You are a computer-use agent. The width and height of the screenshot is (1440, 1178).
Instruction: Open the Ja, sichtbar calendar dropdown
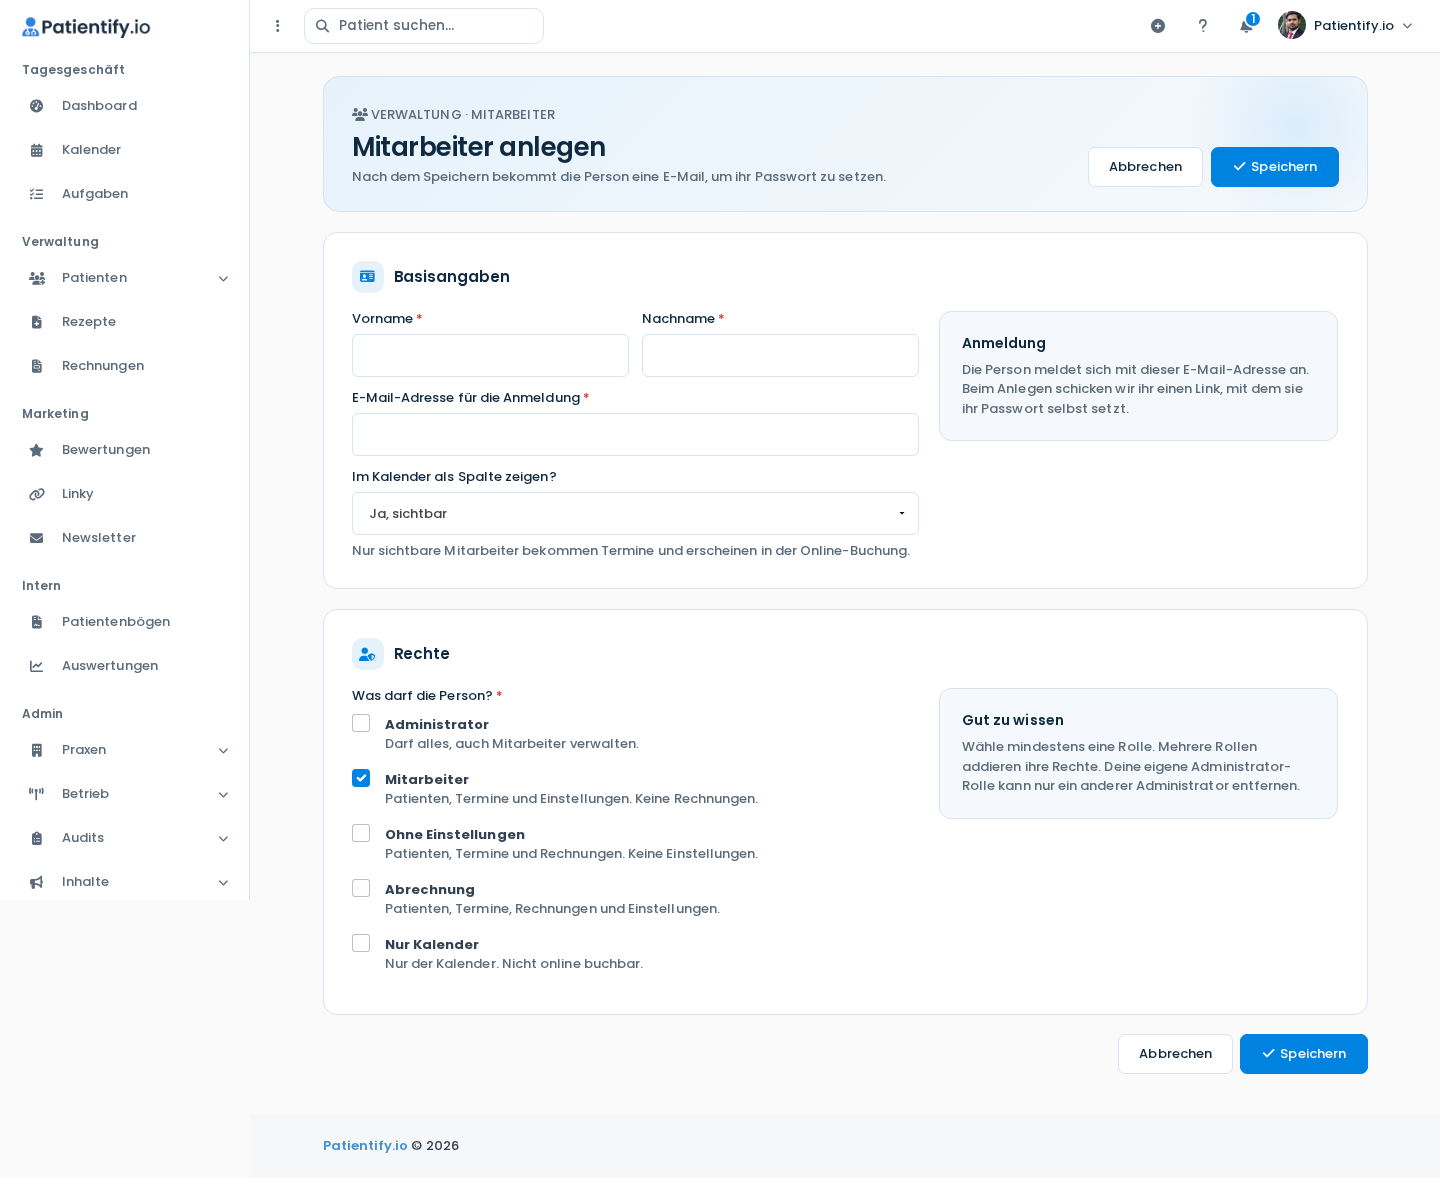click(635, 513)
